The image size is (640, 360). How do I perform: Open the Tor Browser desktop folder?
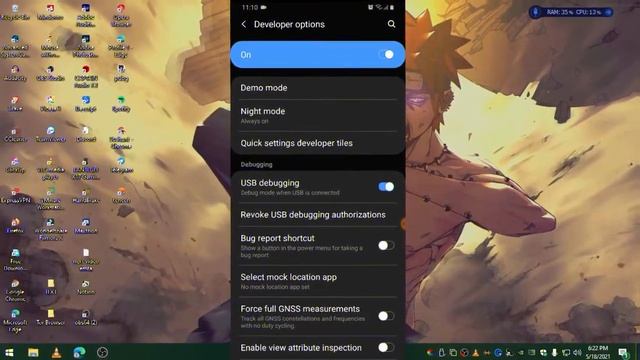coord(50,318)
